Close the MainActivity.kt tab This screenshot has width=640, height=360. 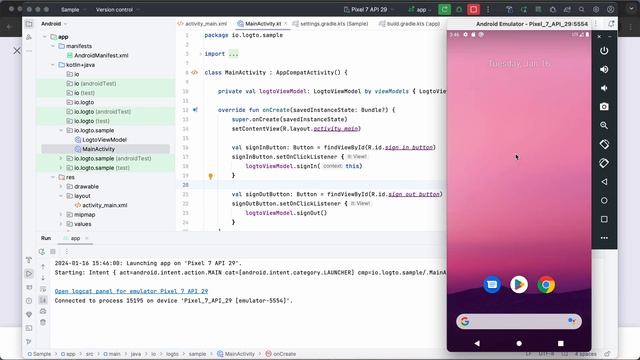(285, 24)
